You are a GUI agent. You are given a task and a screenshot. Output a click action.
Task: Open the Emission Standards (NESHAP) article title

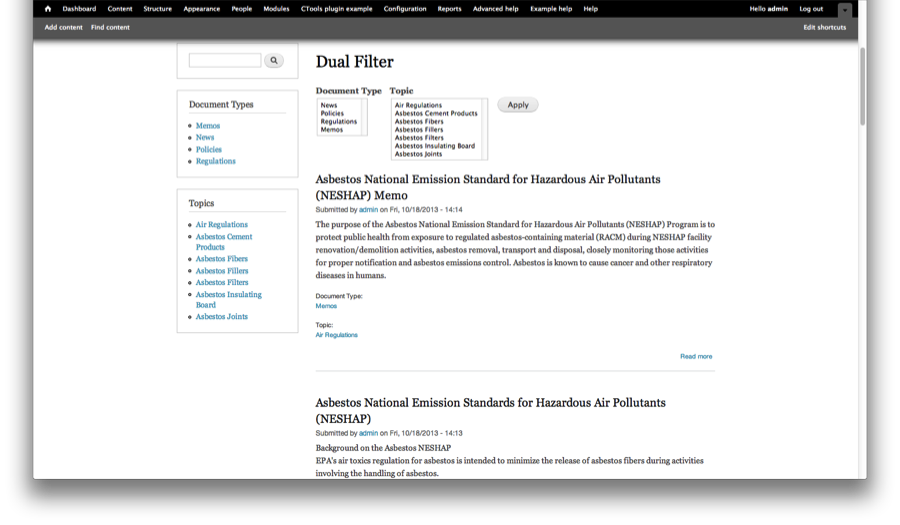point(491,410)
